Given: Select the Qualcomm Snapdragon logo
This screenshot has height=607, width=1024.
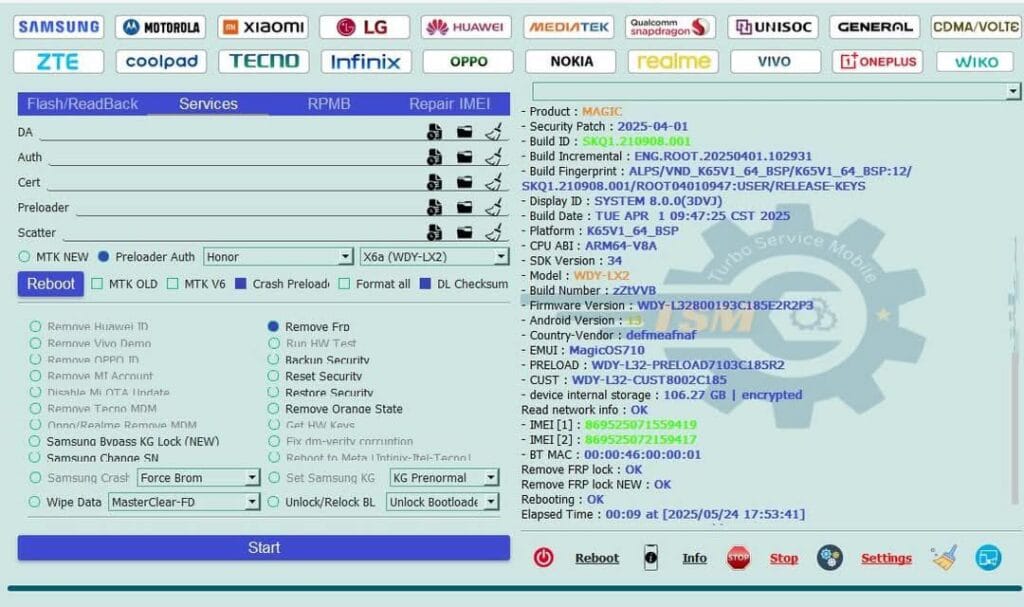Looking at the screenshot, I should tap(670, 27).
